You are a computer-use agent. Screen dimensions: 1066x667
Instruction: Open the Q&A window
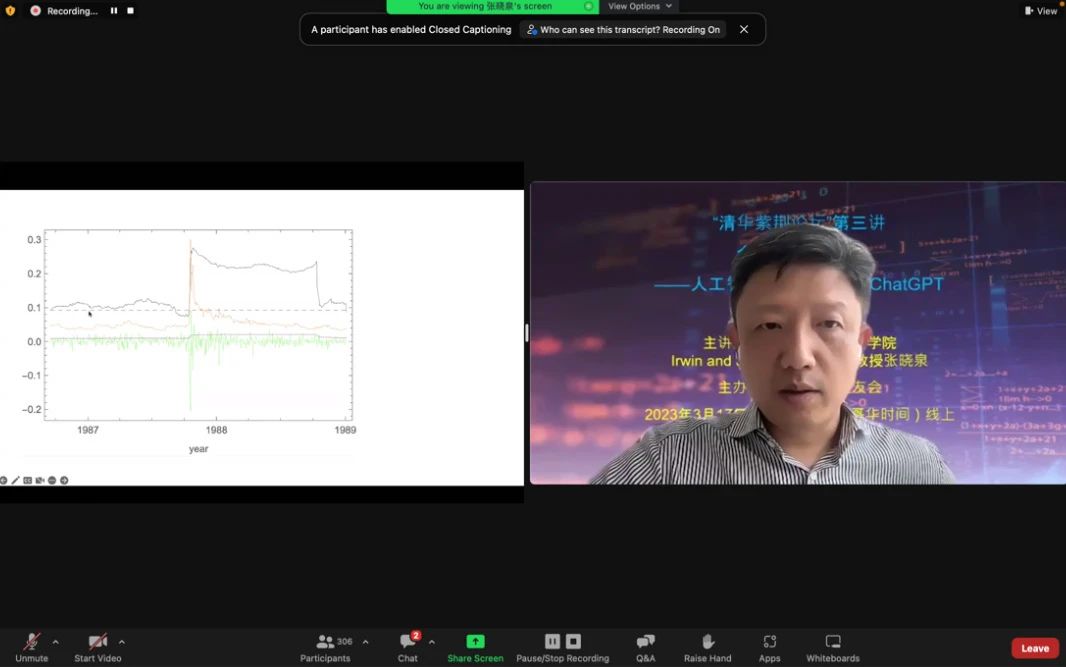coord(645,647)
